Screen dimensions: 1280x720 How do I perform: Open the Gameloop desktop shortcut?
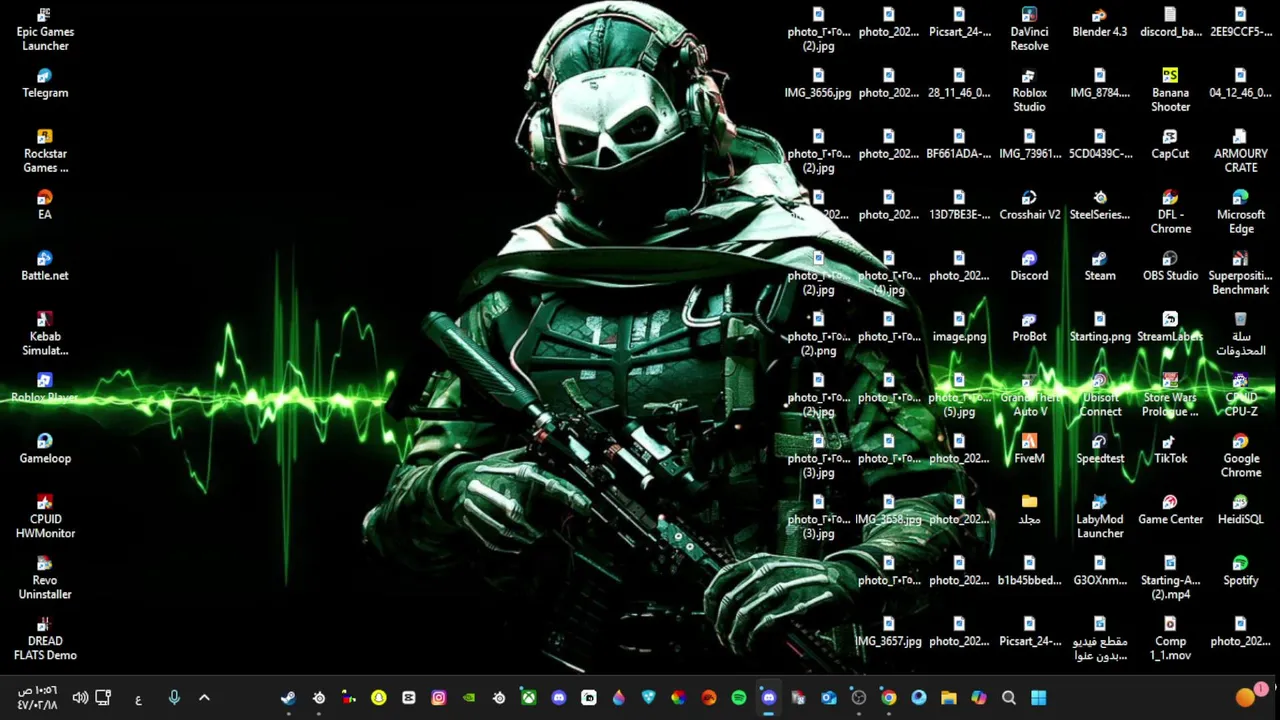point(45,450)
